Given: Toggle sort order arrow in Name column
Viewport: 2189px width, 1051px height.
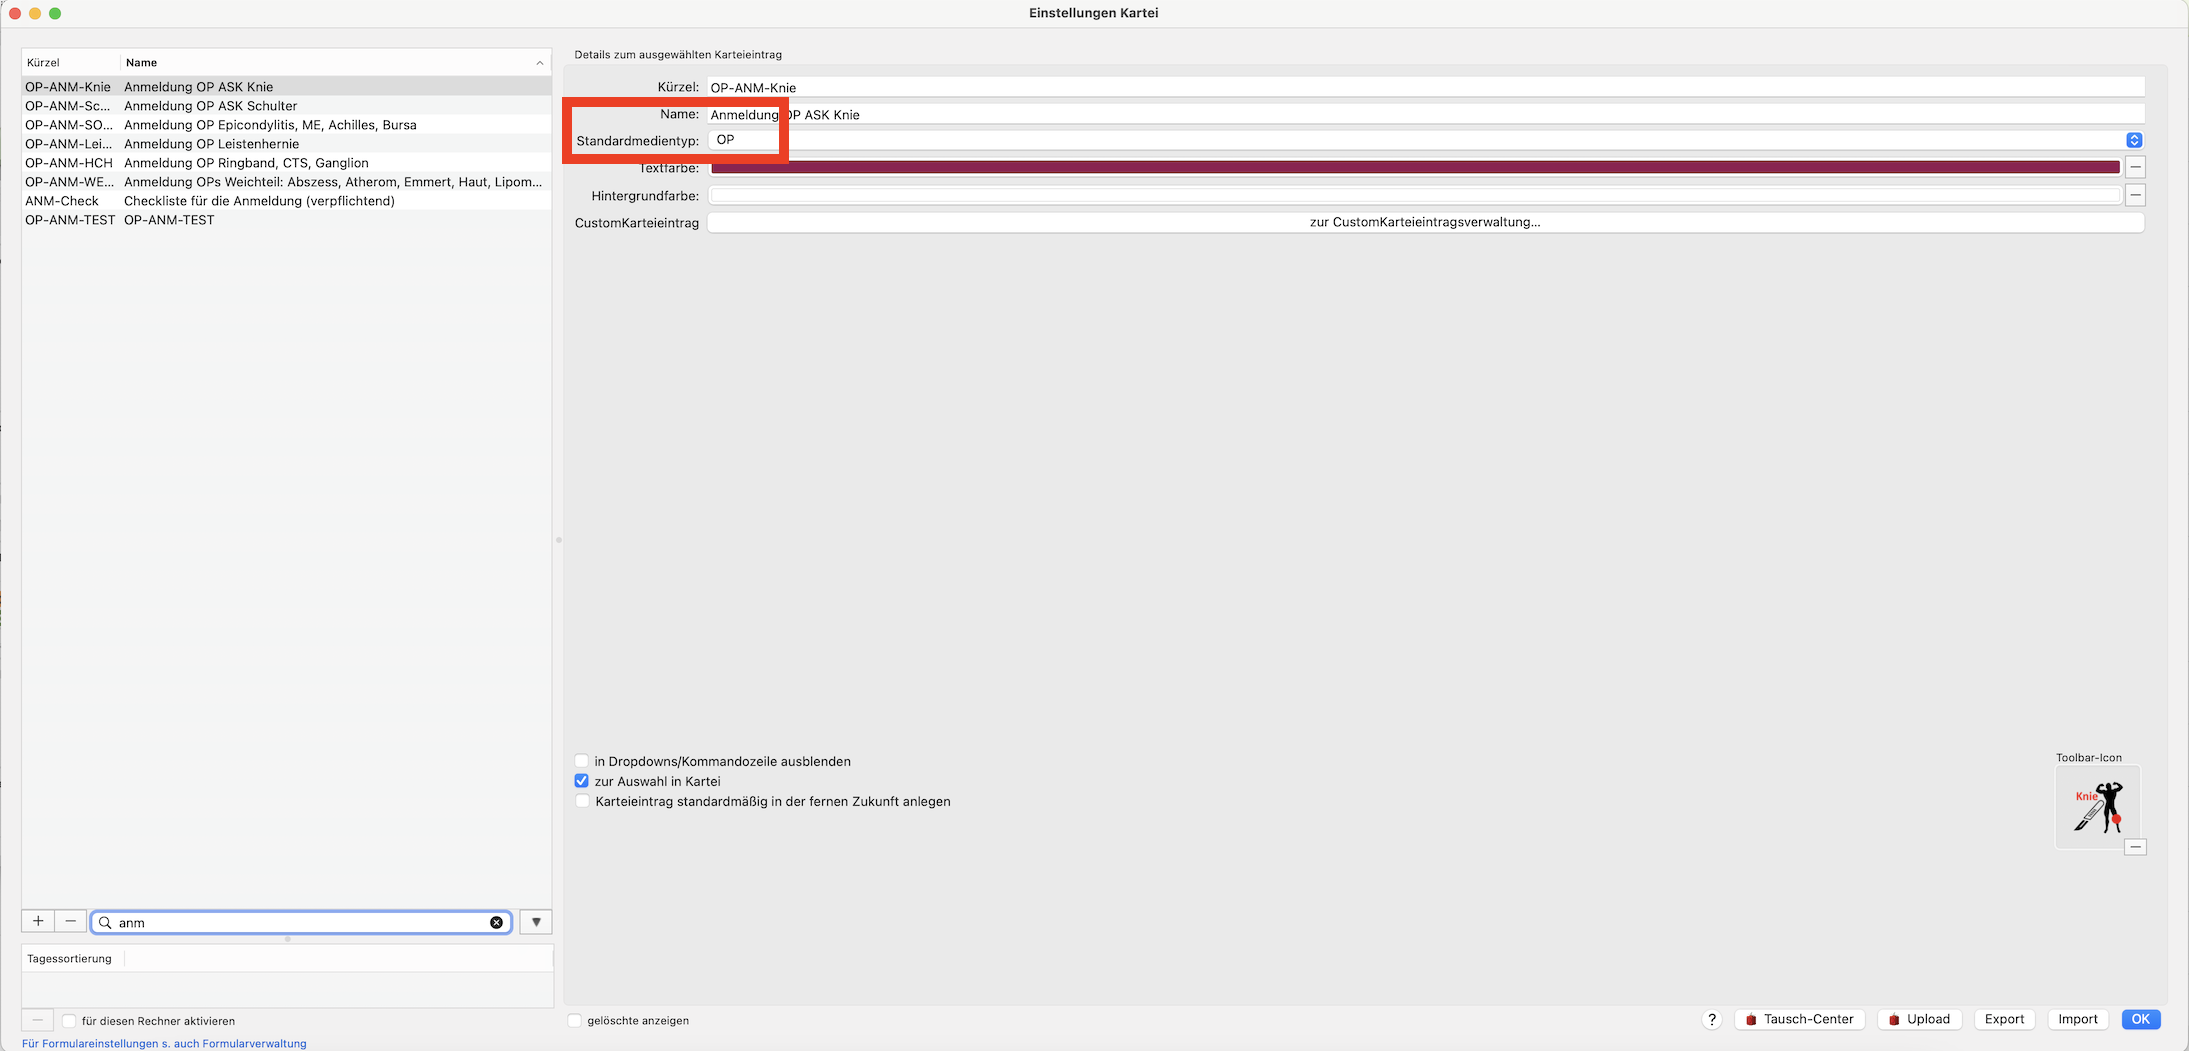Looking at the screenshot, I should 540,63.
